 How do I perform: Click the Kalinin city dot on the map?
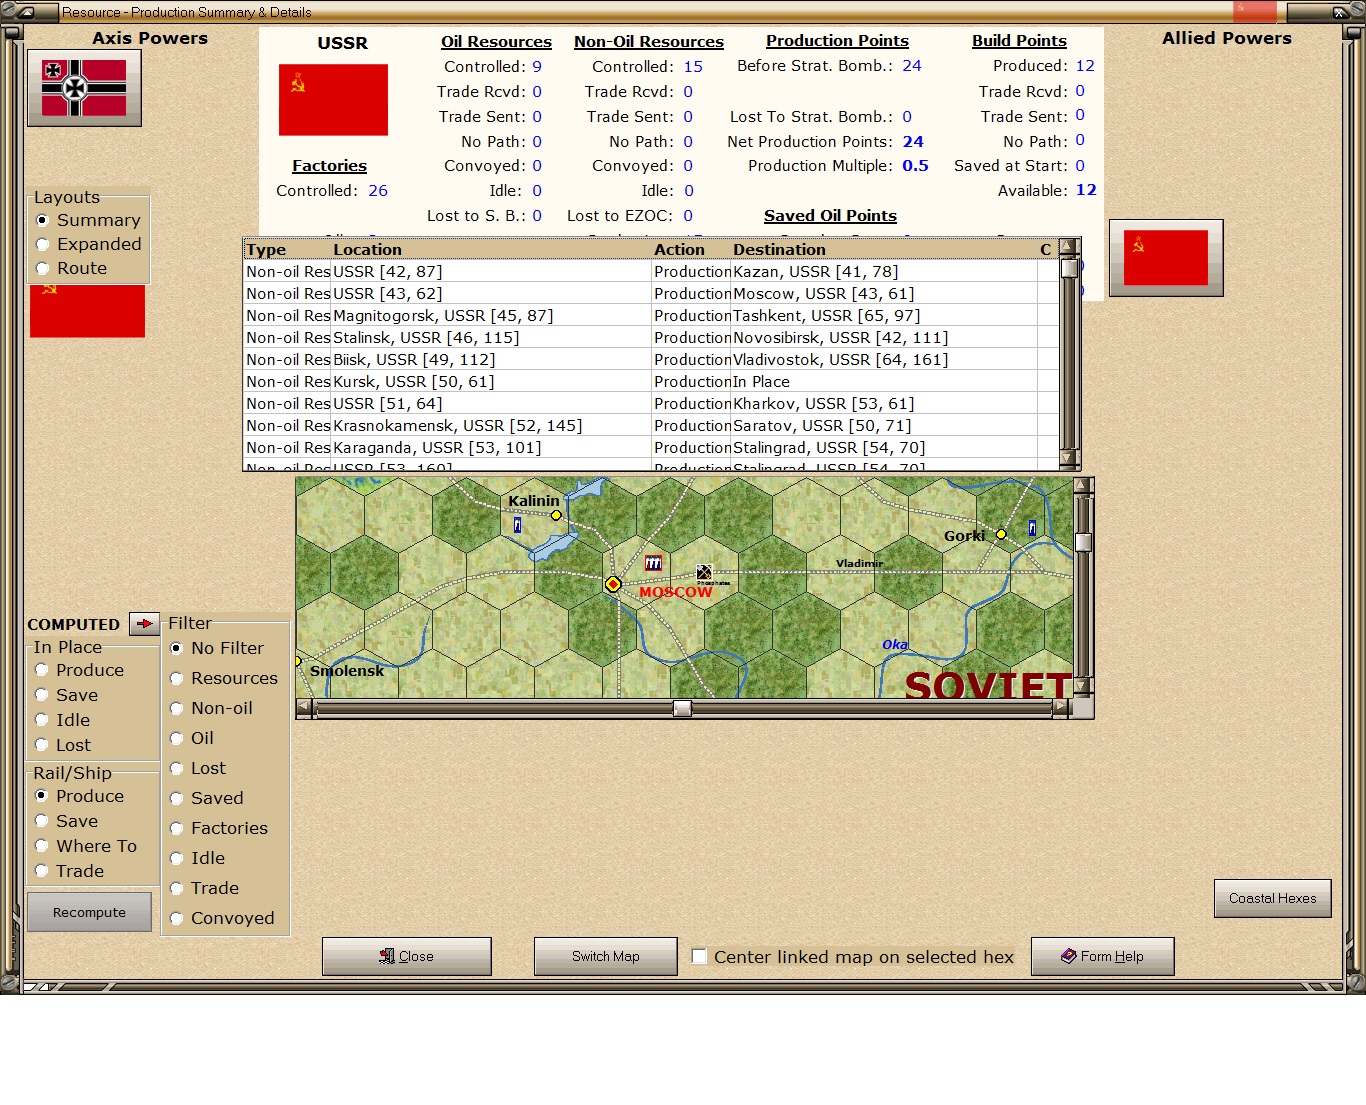(x=556, y=515)
